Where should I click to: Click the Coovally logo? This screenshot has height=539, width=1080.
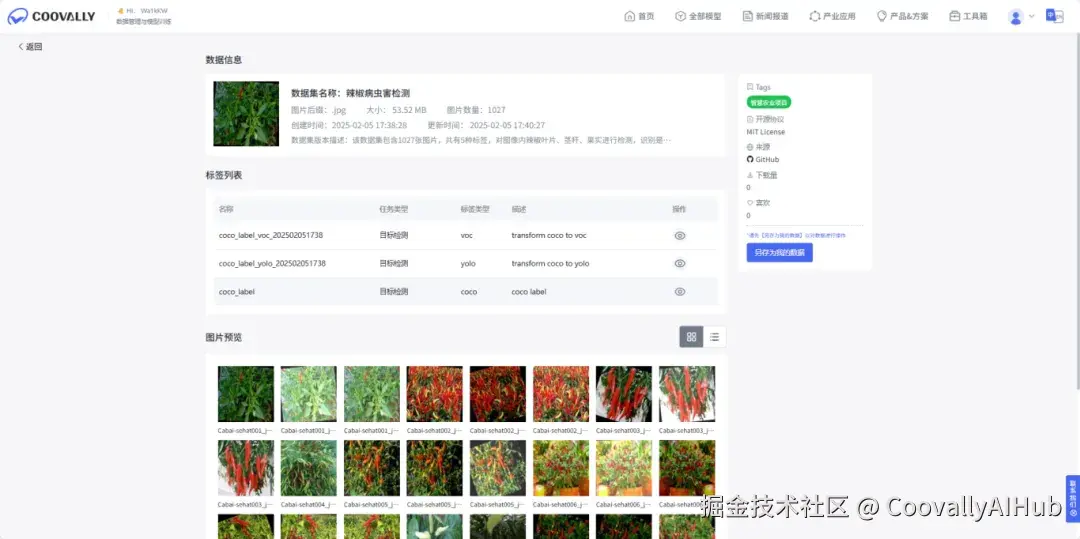click(x=51, y=17)
